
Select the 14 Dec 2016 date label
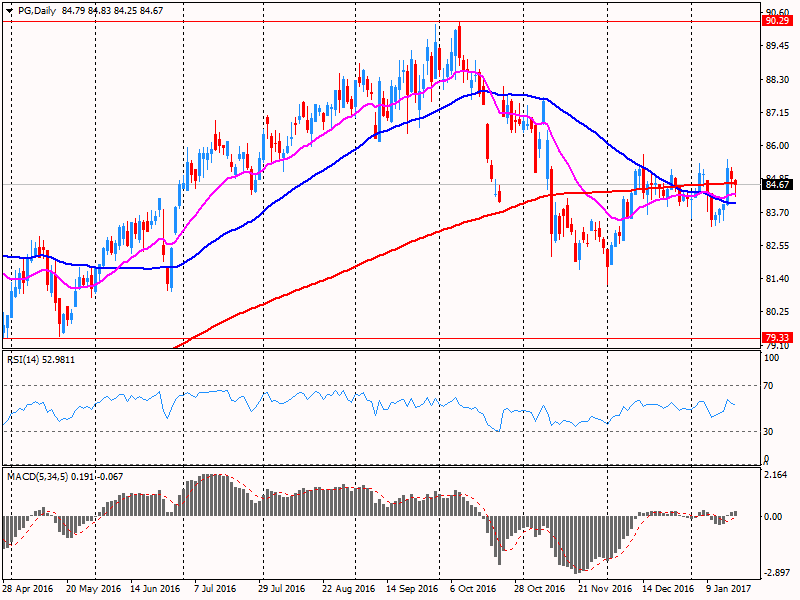(668, 588)
